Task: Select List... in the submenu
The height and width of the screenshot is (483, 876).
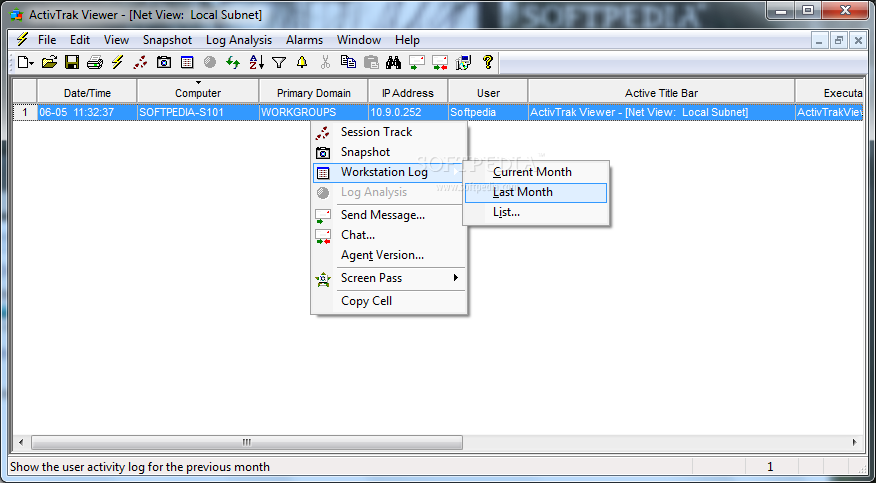Action: pyautogui.click(x=536, y=213)
